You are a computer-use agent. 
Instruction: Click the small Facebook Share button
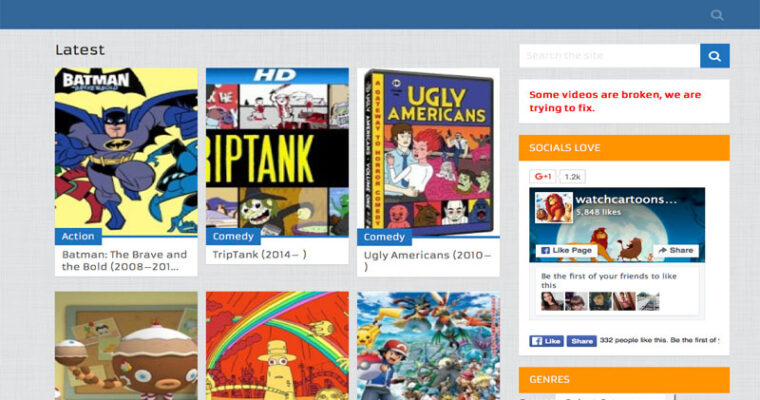pos(582,341)
